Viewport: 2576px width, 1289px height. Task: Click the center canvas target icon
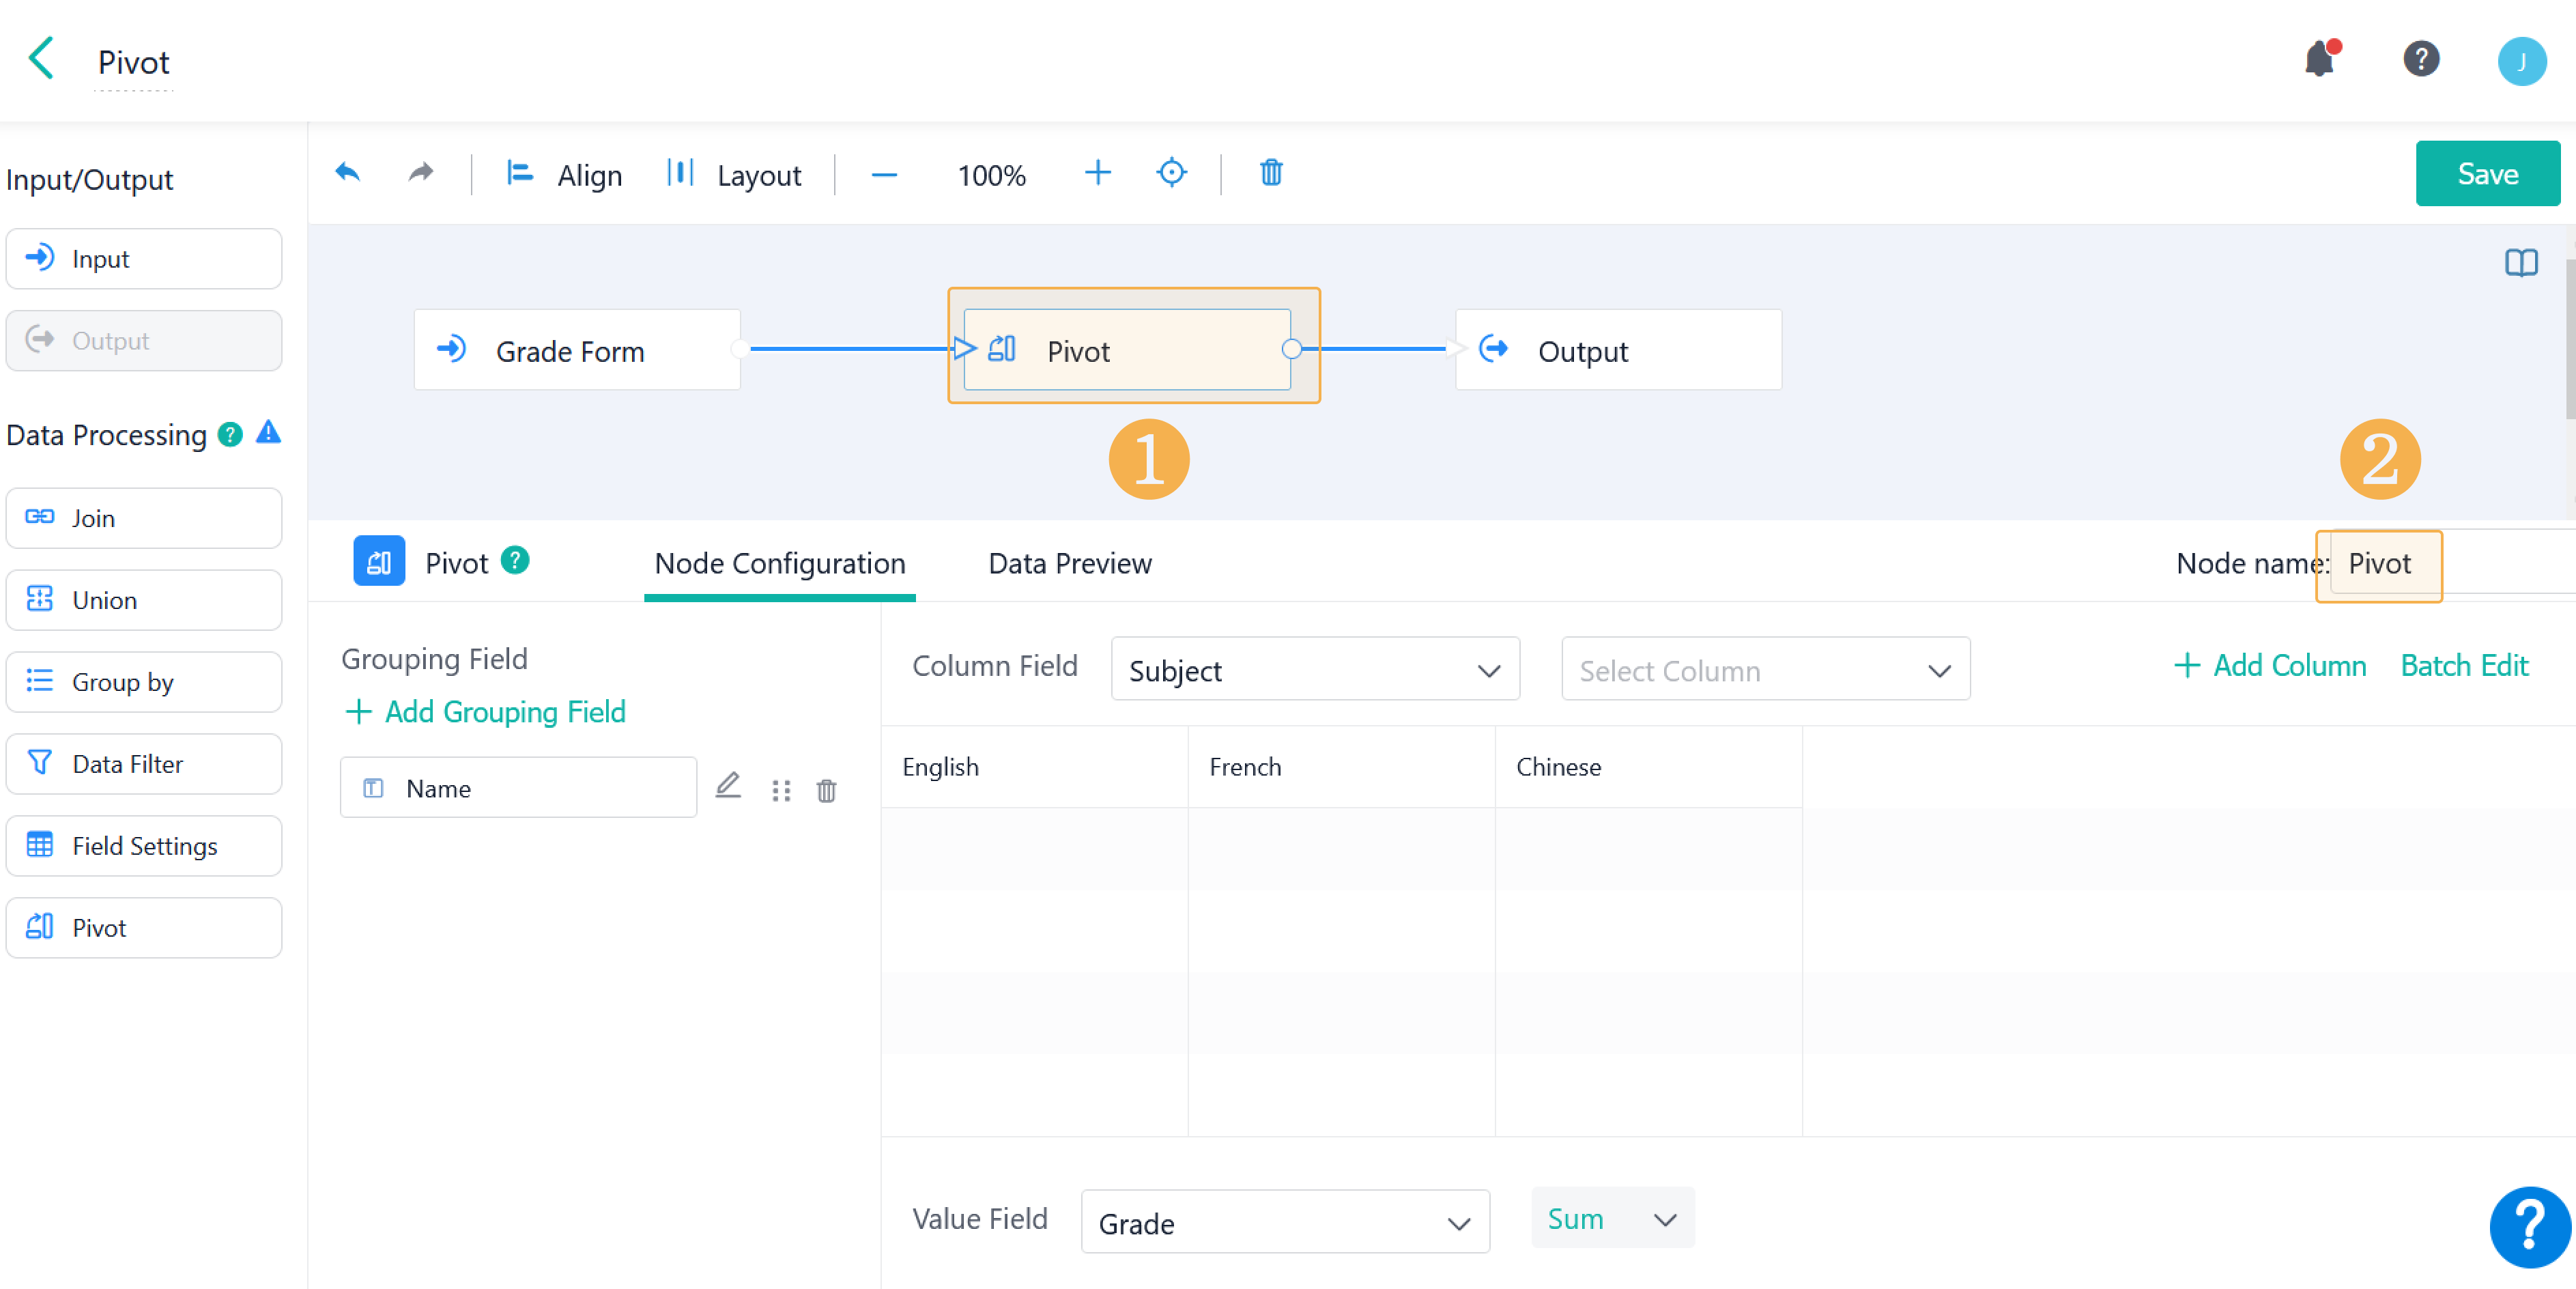(x=1171, y=173)
